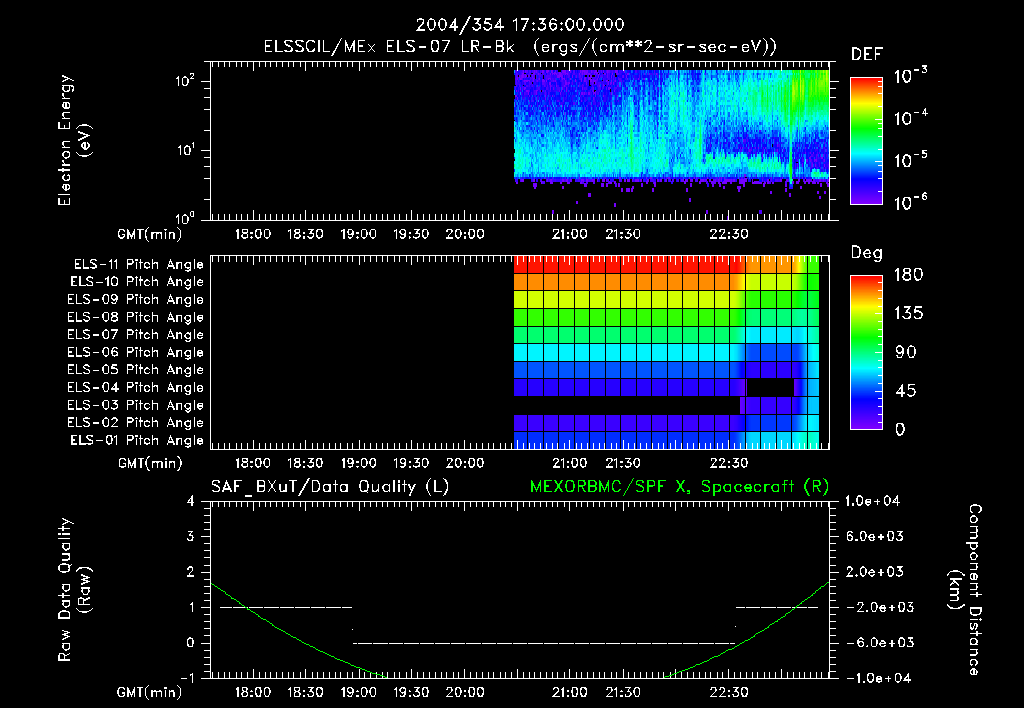The height and width of the screenshot is (708, 1024).
Task: Click 20:00 on the pitch angle time axis
Action: [465, 463]
